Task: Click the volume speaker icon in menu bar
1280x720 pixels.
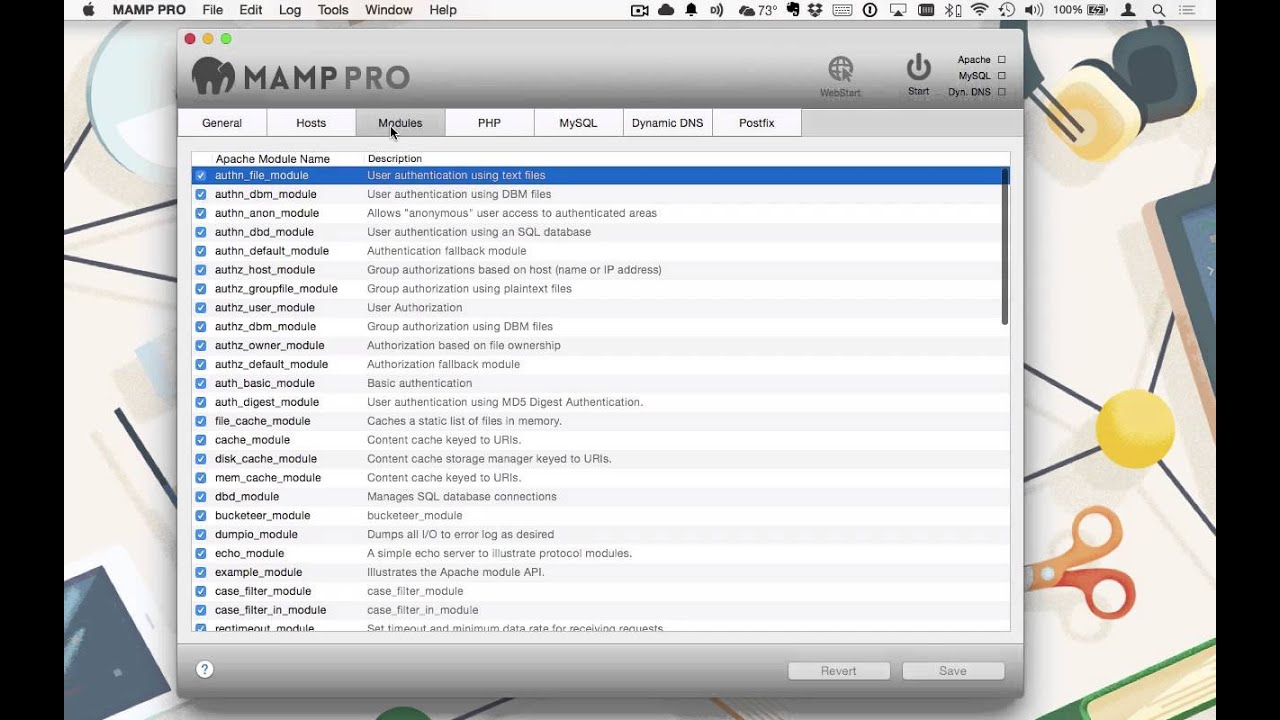Action: [x=1034, y=10]
